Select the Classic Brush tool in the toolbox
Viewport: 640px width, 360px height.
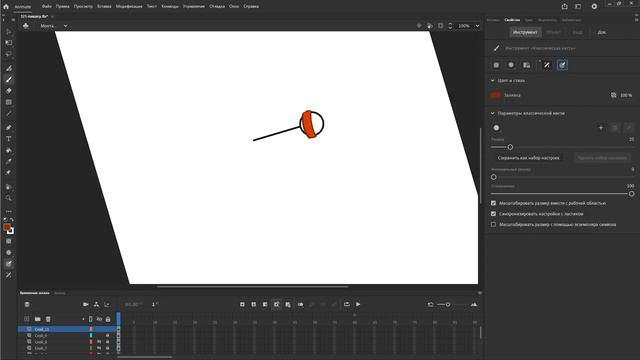pyautogui.click(x=9, y=80)
